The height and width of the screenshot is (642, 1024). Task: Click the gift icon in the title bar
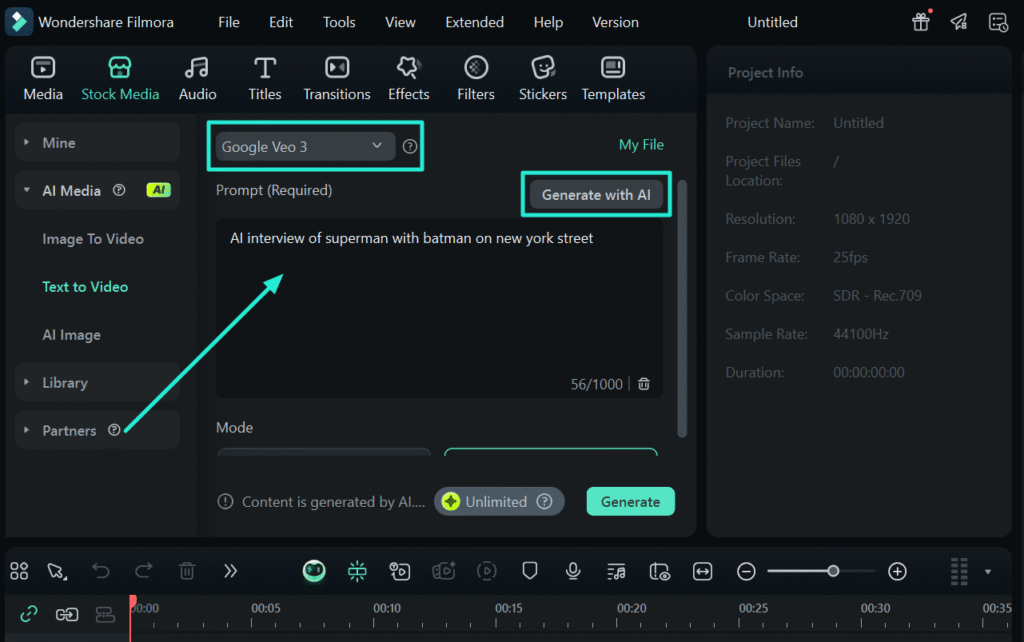(920, 21)
